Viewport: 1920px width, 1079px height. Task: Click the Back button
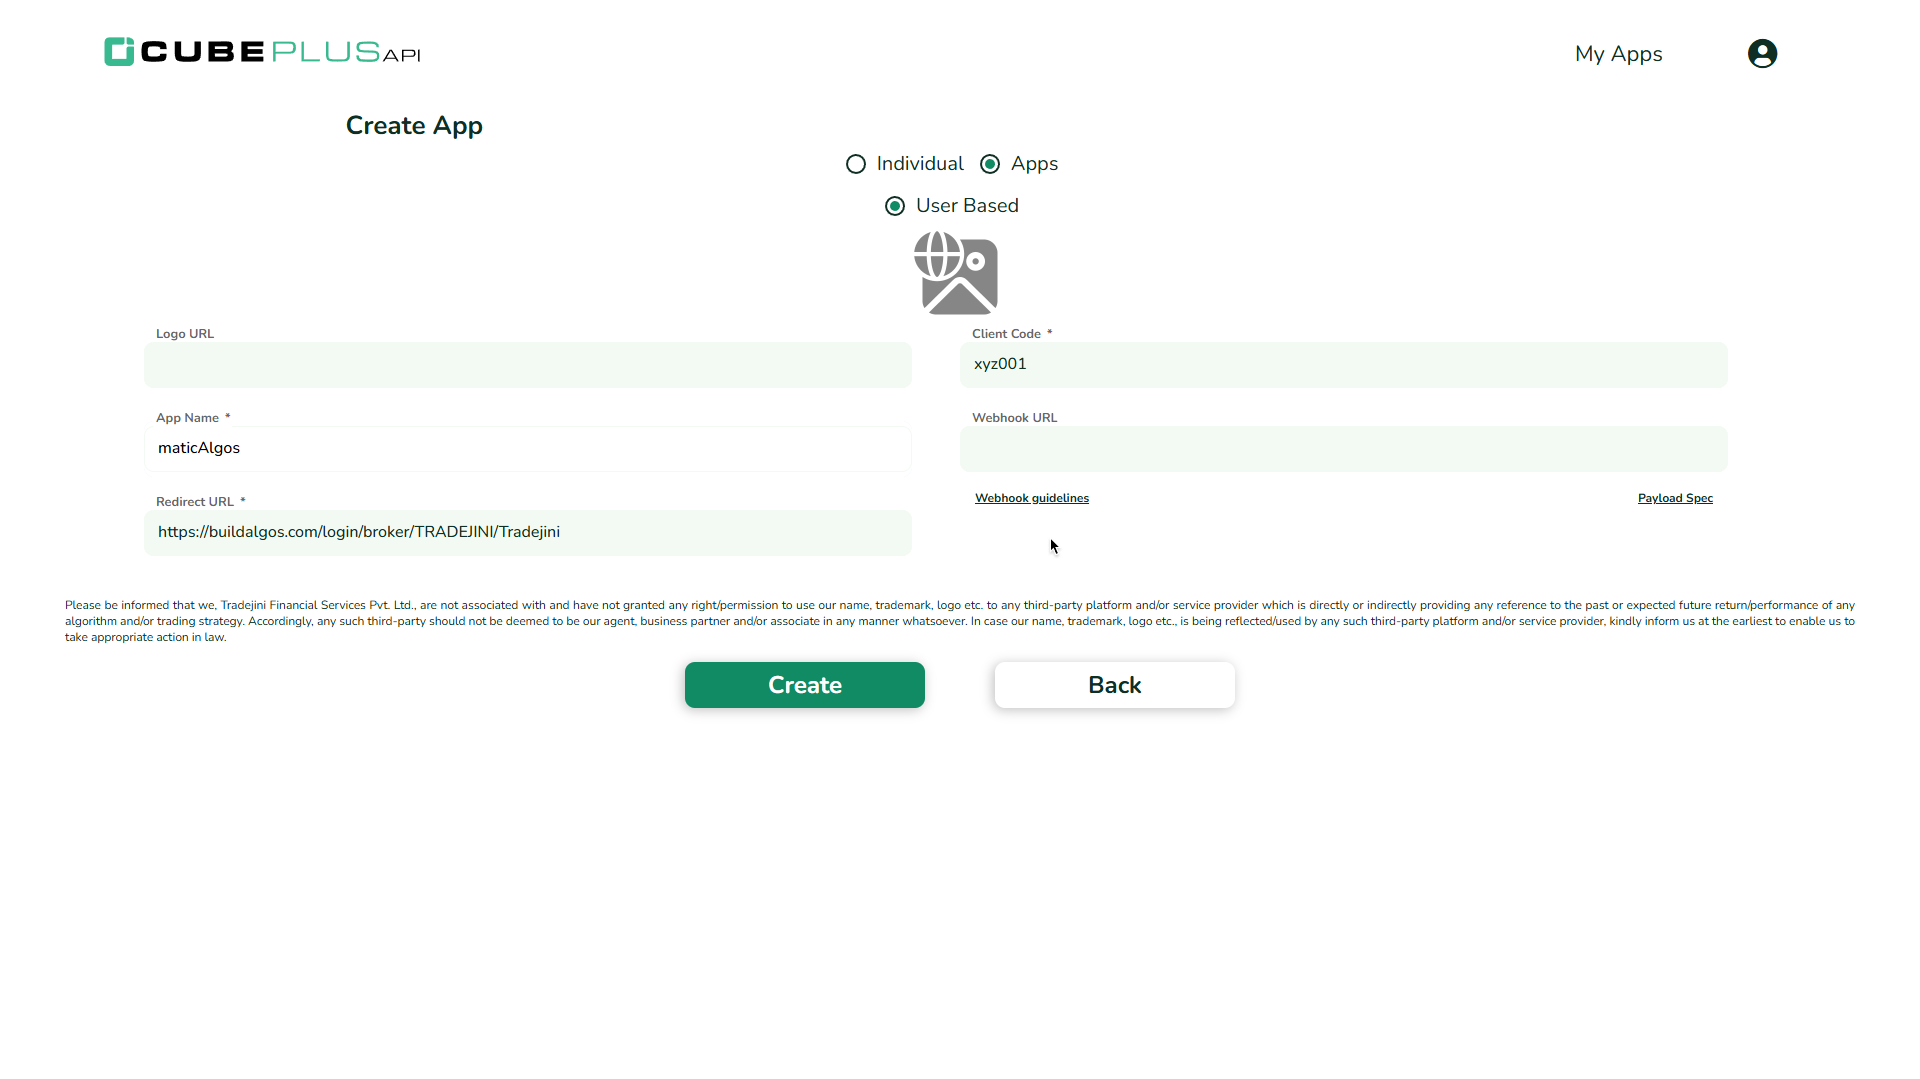click(1114, 685)
